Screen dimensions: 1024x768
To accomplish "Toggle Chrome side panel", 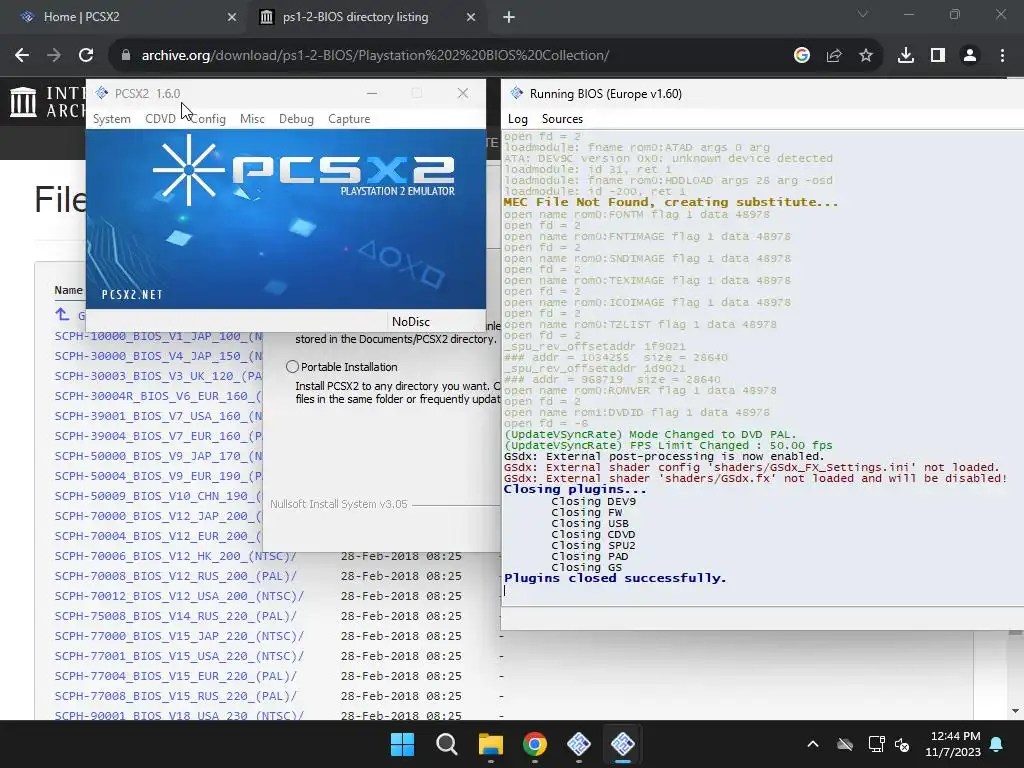I will (x=938, y=56).
